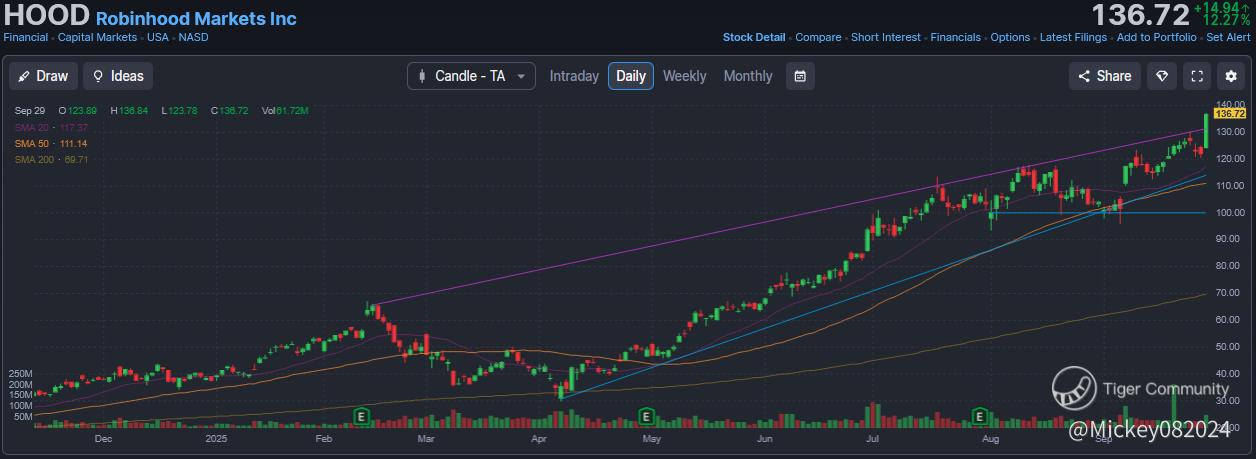Viewport: 1256px width, 459px height.
Task: Click the 2025 label on the time axis
Action: pyautogui.click(x=216, y=438)
